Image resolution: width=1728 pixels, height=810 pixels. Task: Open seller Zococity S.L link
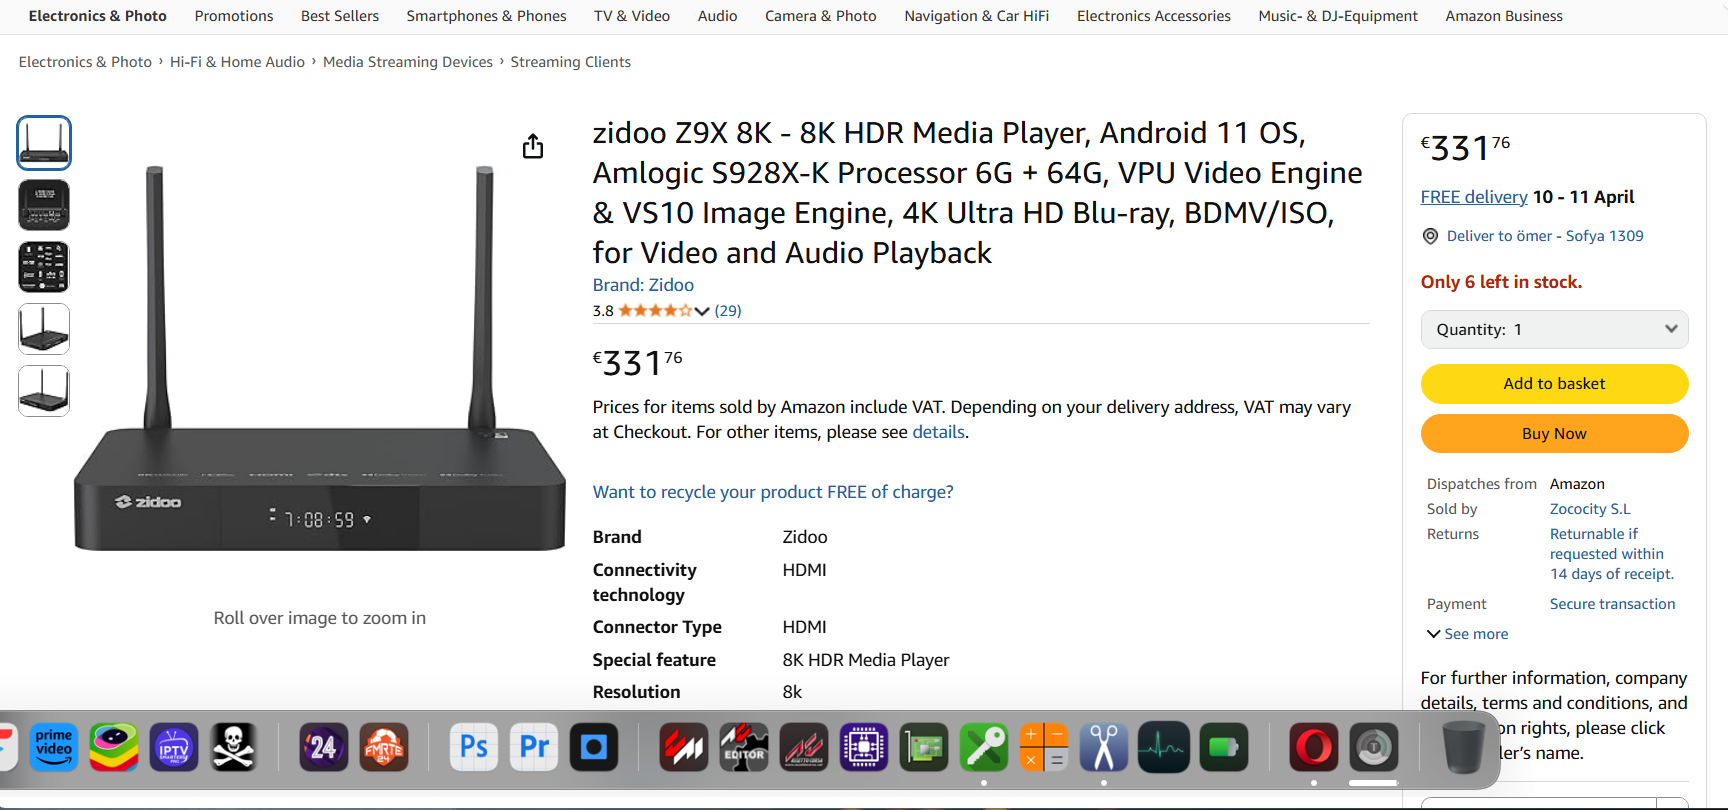coord(1590,509)
